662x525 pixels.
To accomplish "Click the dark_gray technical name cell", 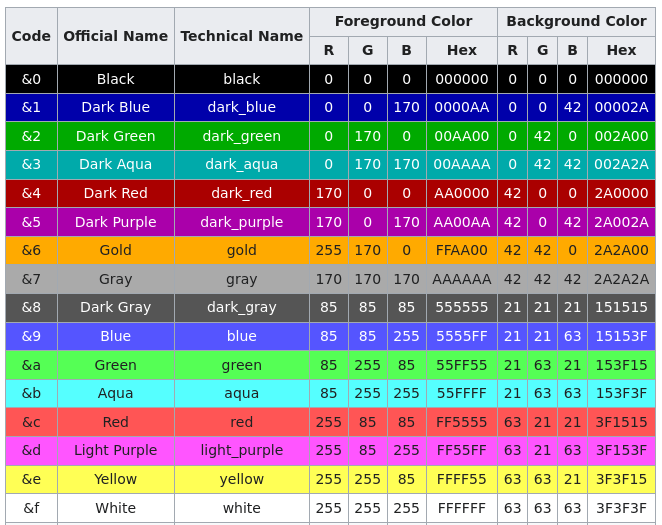I will coord(241,307).
